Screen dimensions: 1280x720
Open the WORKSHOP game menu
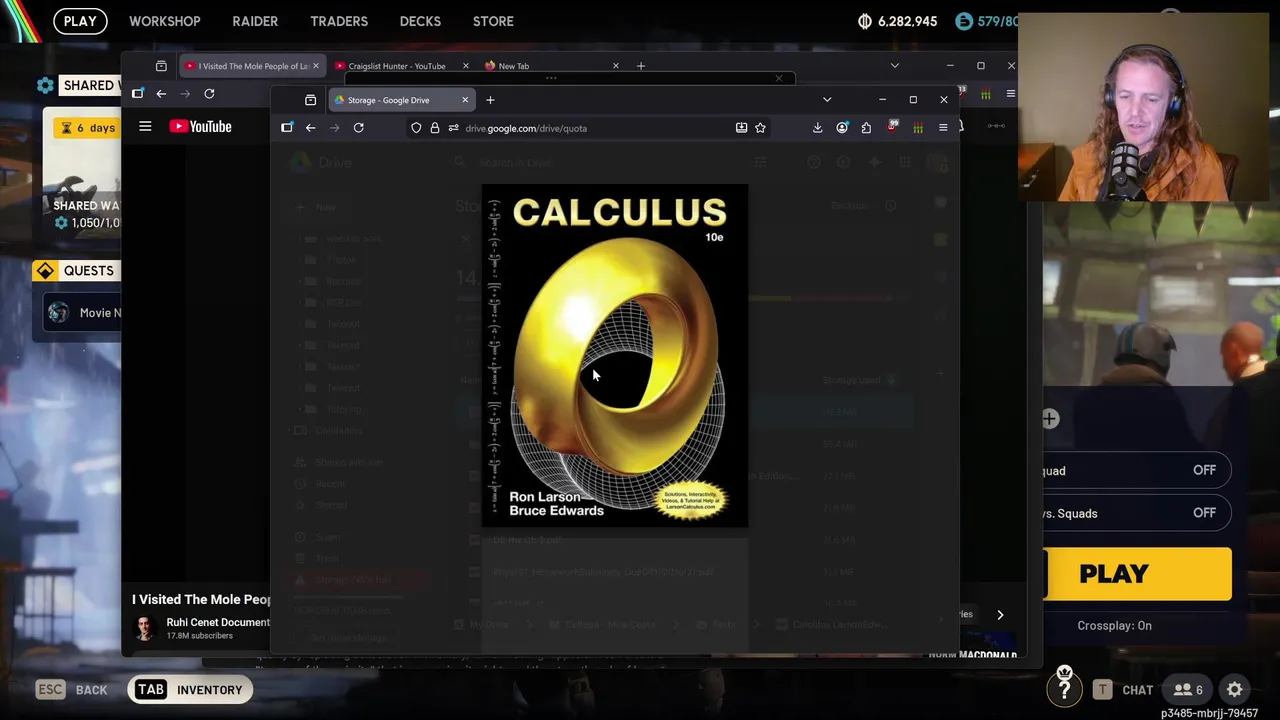[165, 21]
